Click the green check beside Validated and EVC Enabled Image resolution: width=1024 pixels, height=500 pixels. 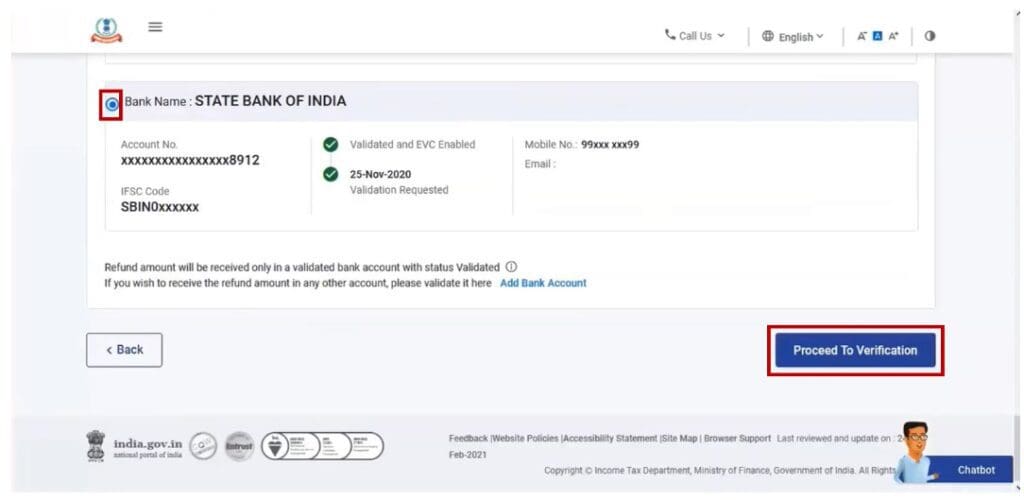(x=331, y=145)
